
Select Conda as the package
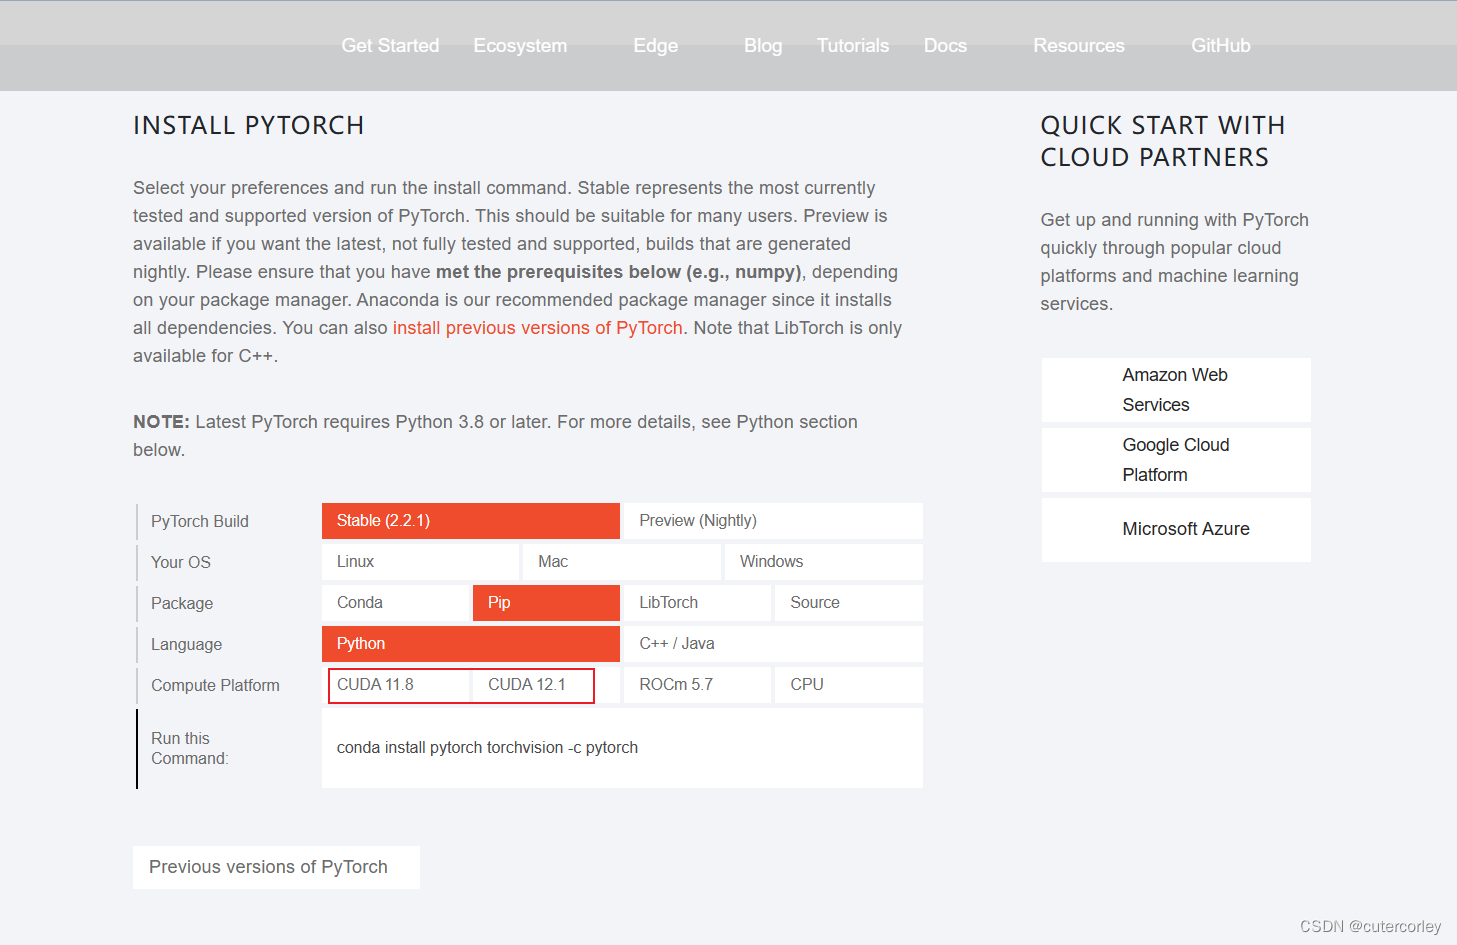[x=396, y=603]
